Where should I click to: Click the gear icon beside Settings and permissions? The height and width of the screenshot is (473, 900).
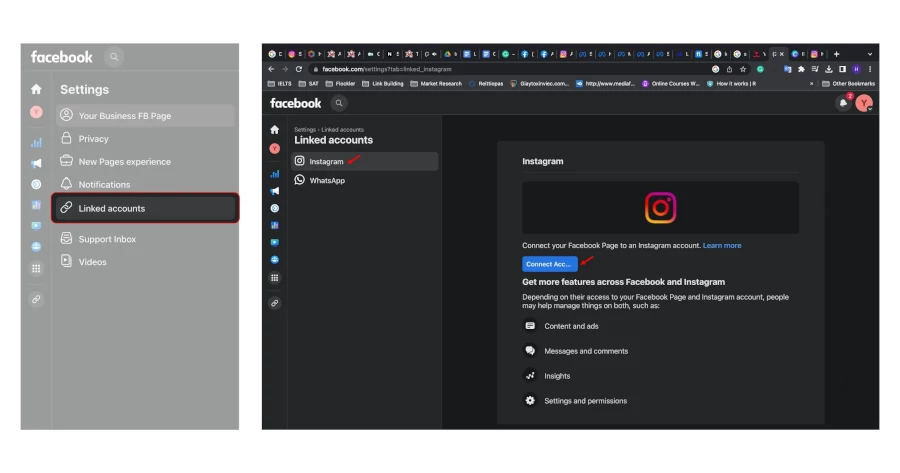point(530,400)
